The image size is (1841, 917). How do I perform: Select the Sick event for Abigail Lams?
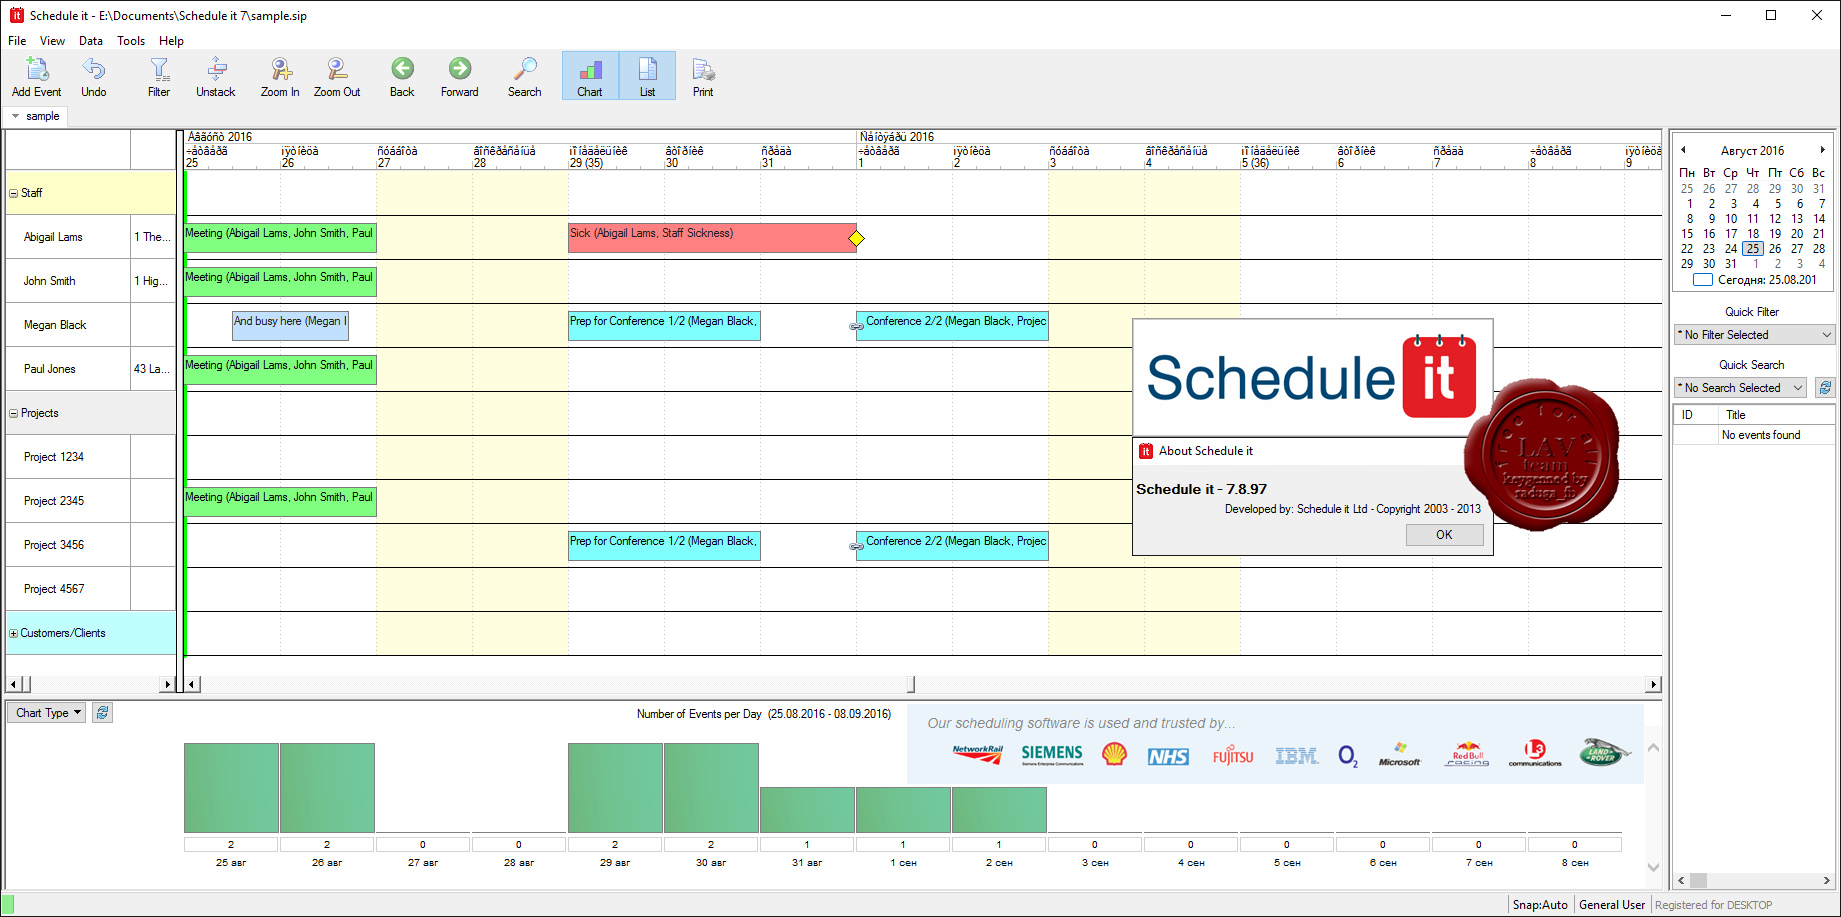[x=712, y=237]
